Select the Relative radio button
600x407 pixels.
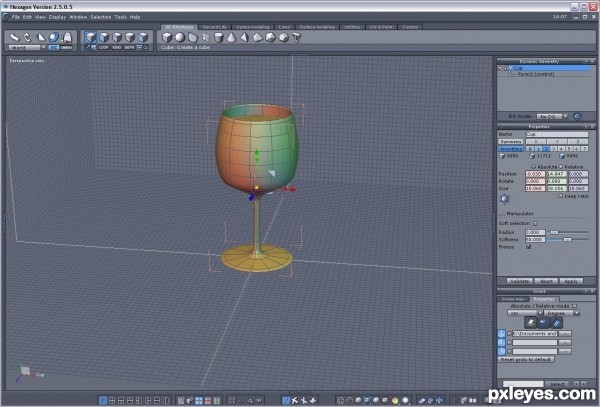561,167
